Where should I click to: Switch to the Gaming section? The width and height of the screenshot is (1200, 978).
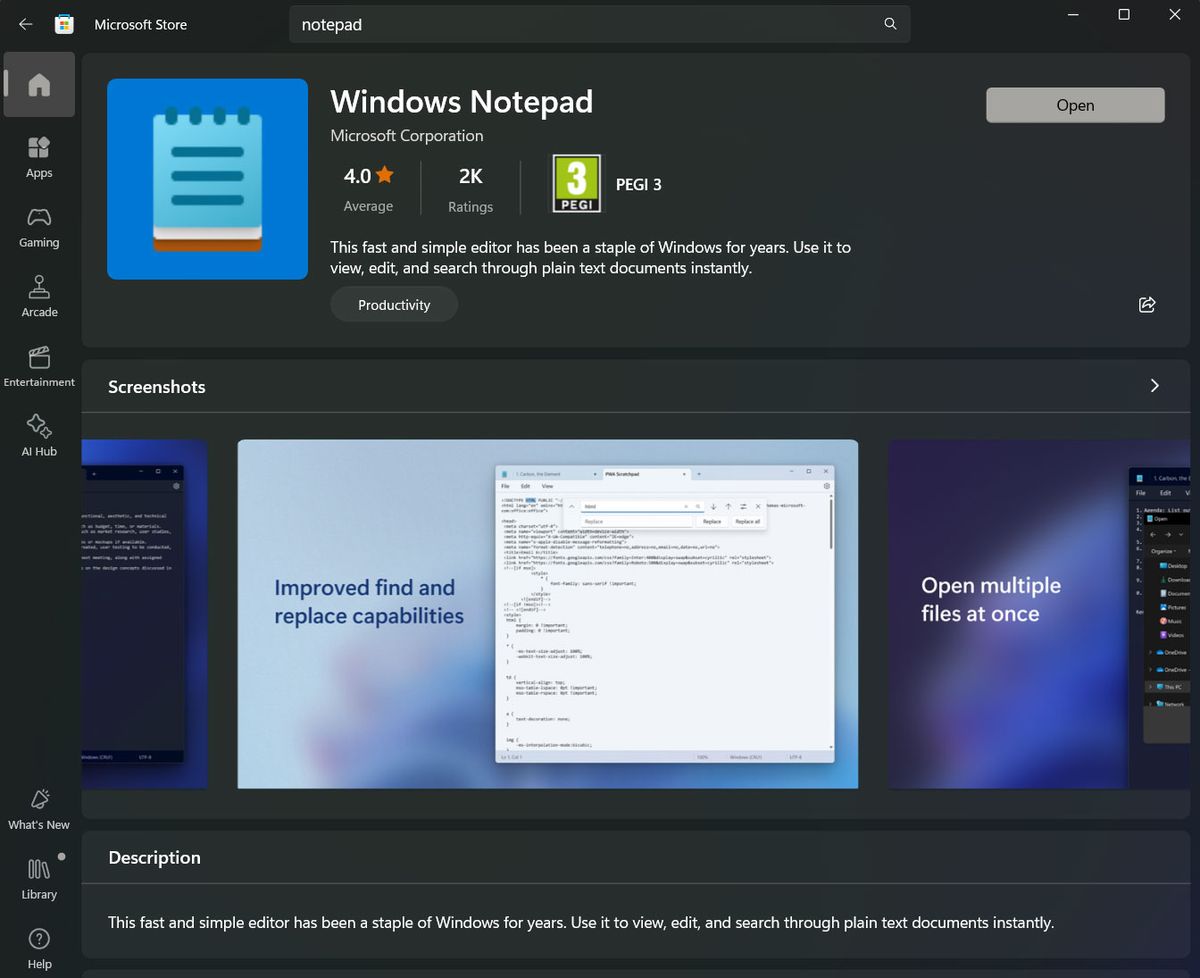(39, 226)
